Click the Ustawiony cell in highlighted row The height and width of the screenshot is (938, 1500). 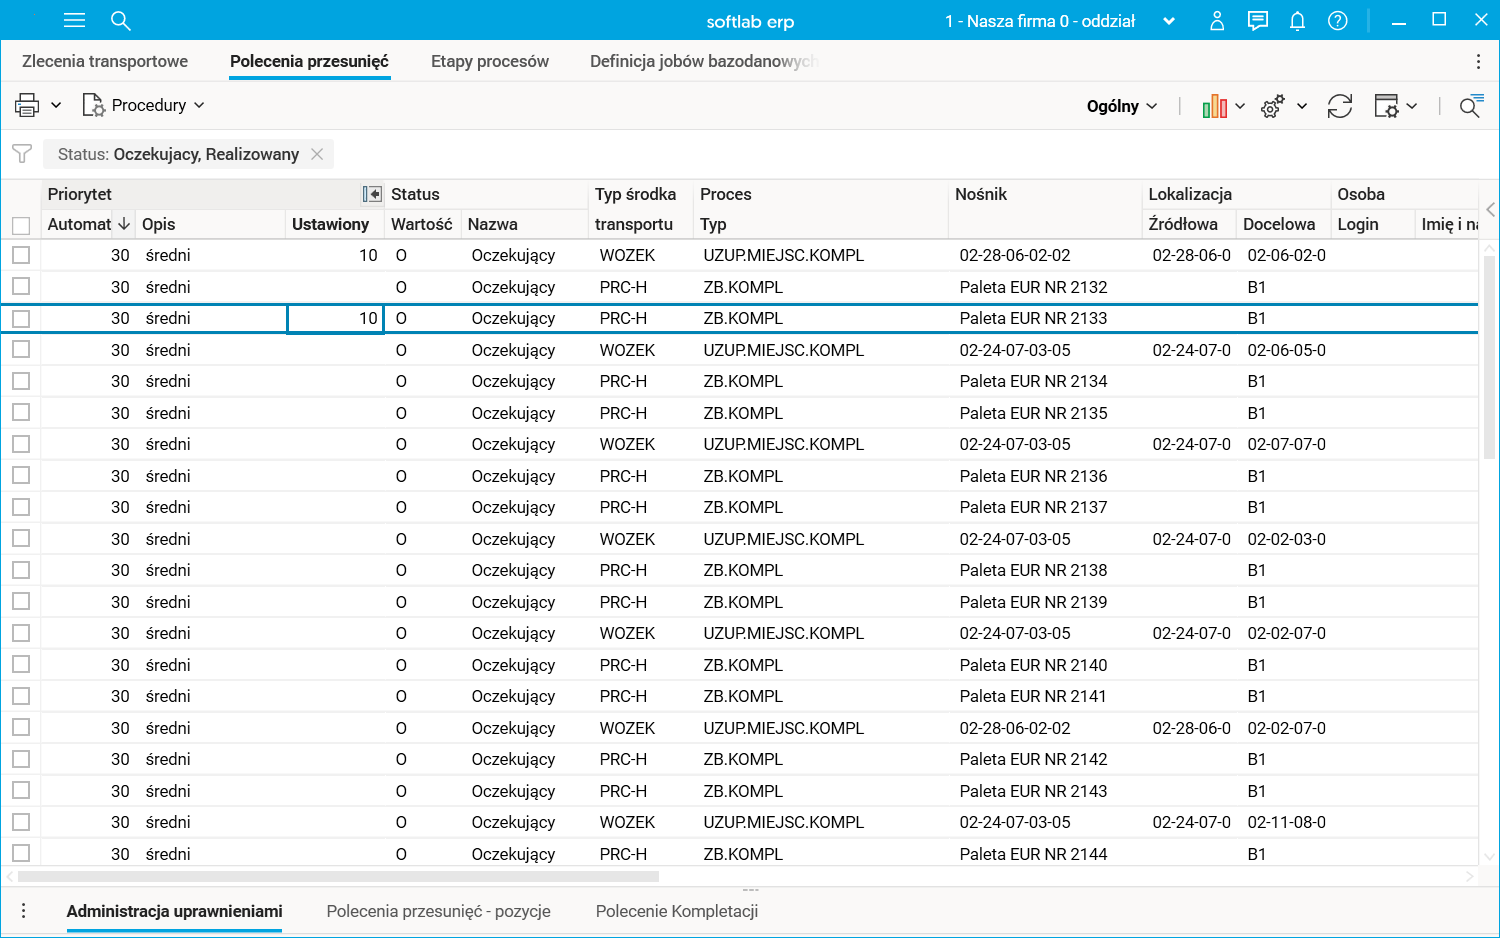pos(335,318)
